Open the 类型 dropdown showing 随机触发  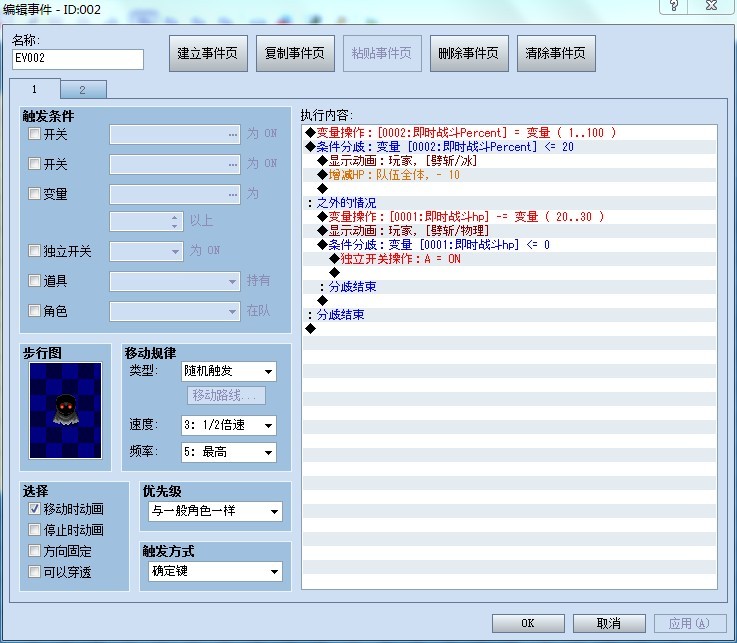coord(228,371)
